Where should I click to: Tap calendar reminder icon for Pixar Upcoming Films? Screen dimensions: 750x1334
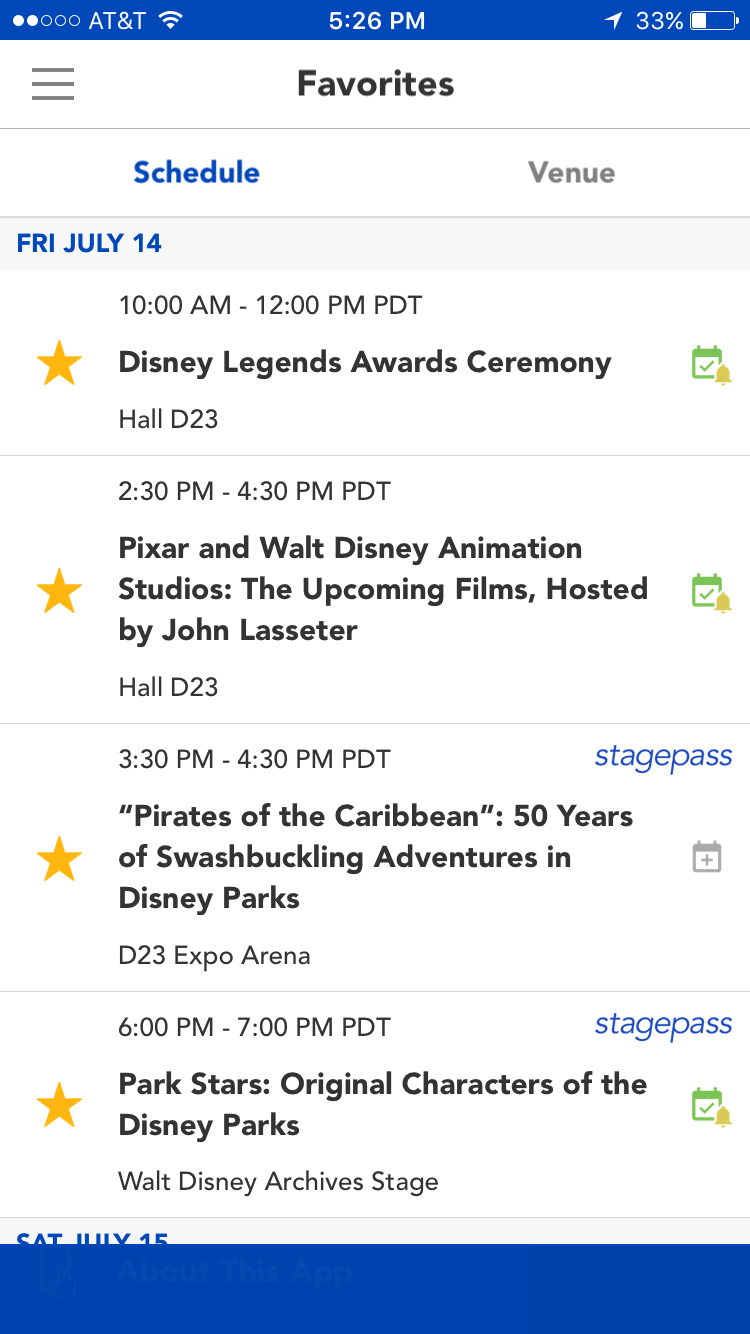pyautogui.click(x=710, y=592)
